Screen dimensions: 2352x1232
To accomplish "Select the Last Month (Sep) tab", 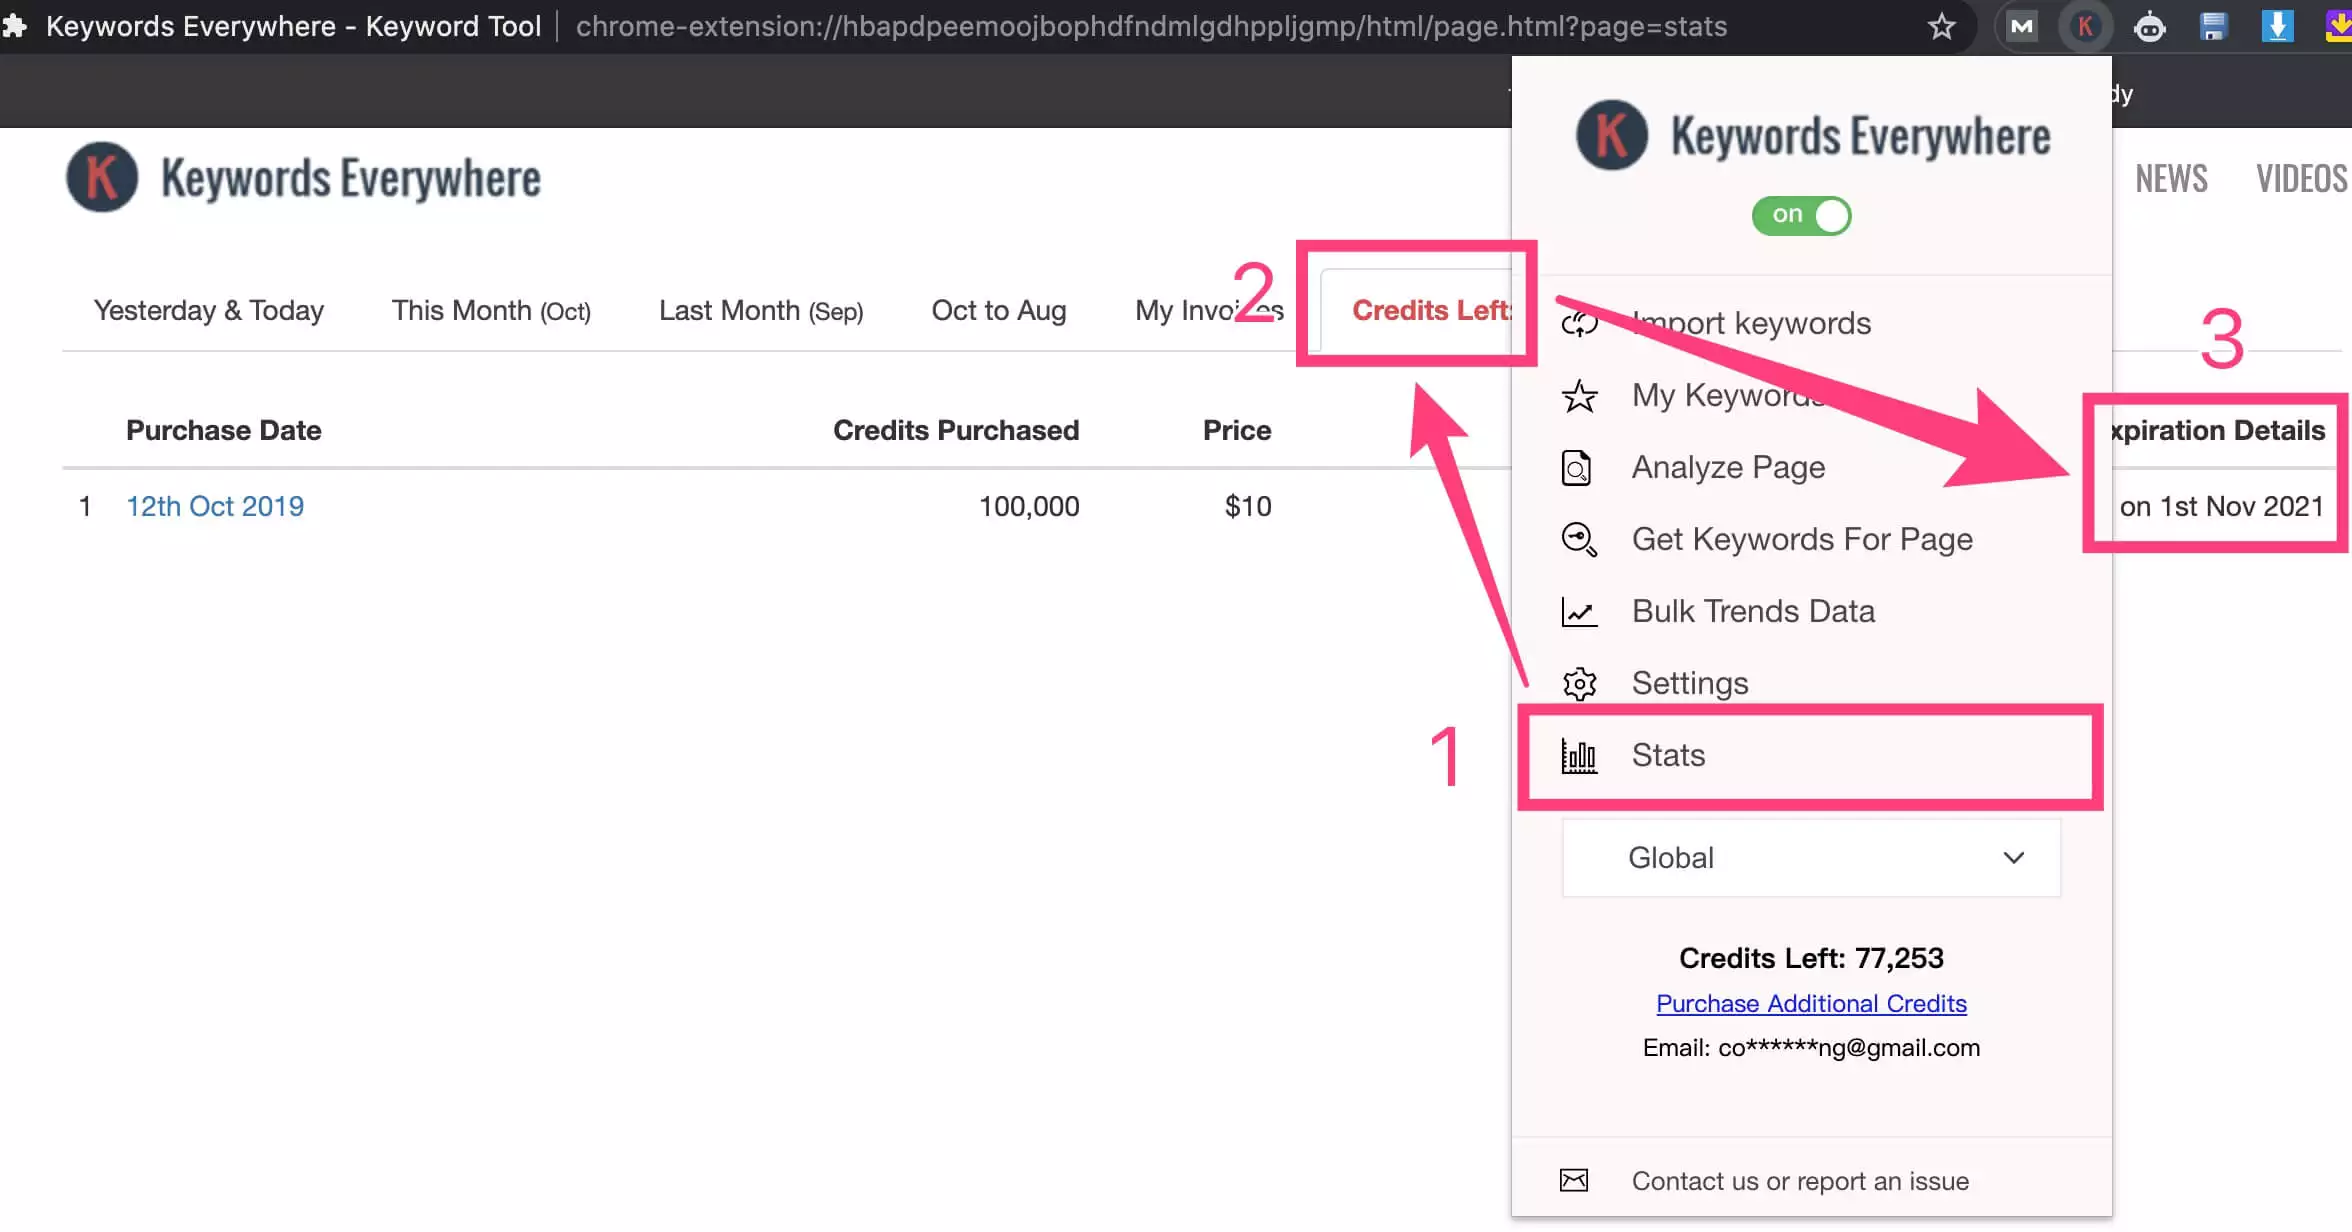I will coord(760,310).
